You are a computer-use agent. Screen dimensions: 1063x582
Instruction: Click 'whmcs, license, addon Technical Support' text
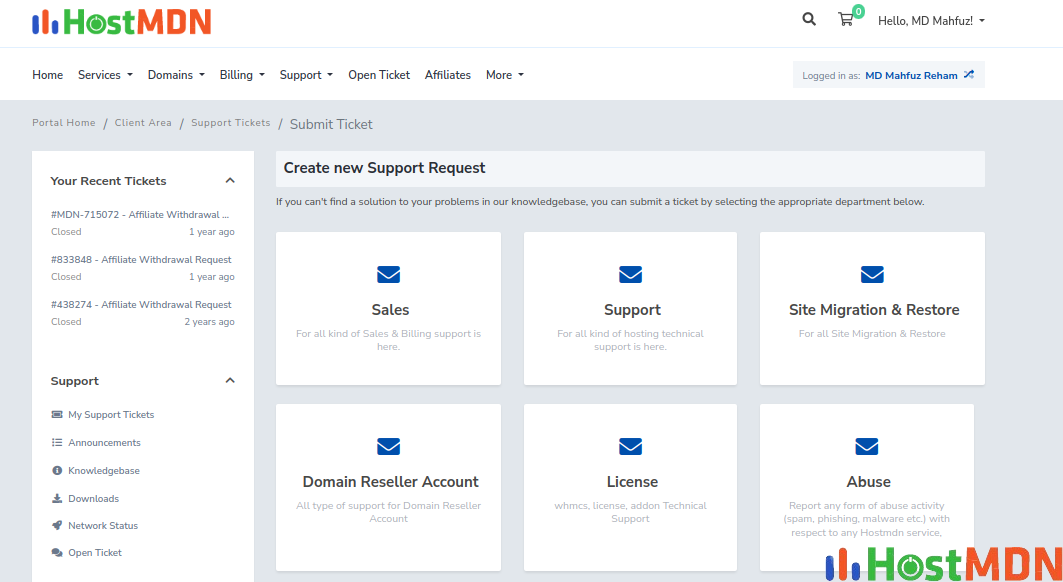coord(630,512)
